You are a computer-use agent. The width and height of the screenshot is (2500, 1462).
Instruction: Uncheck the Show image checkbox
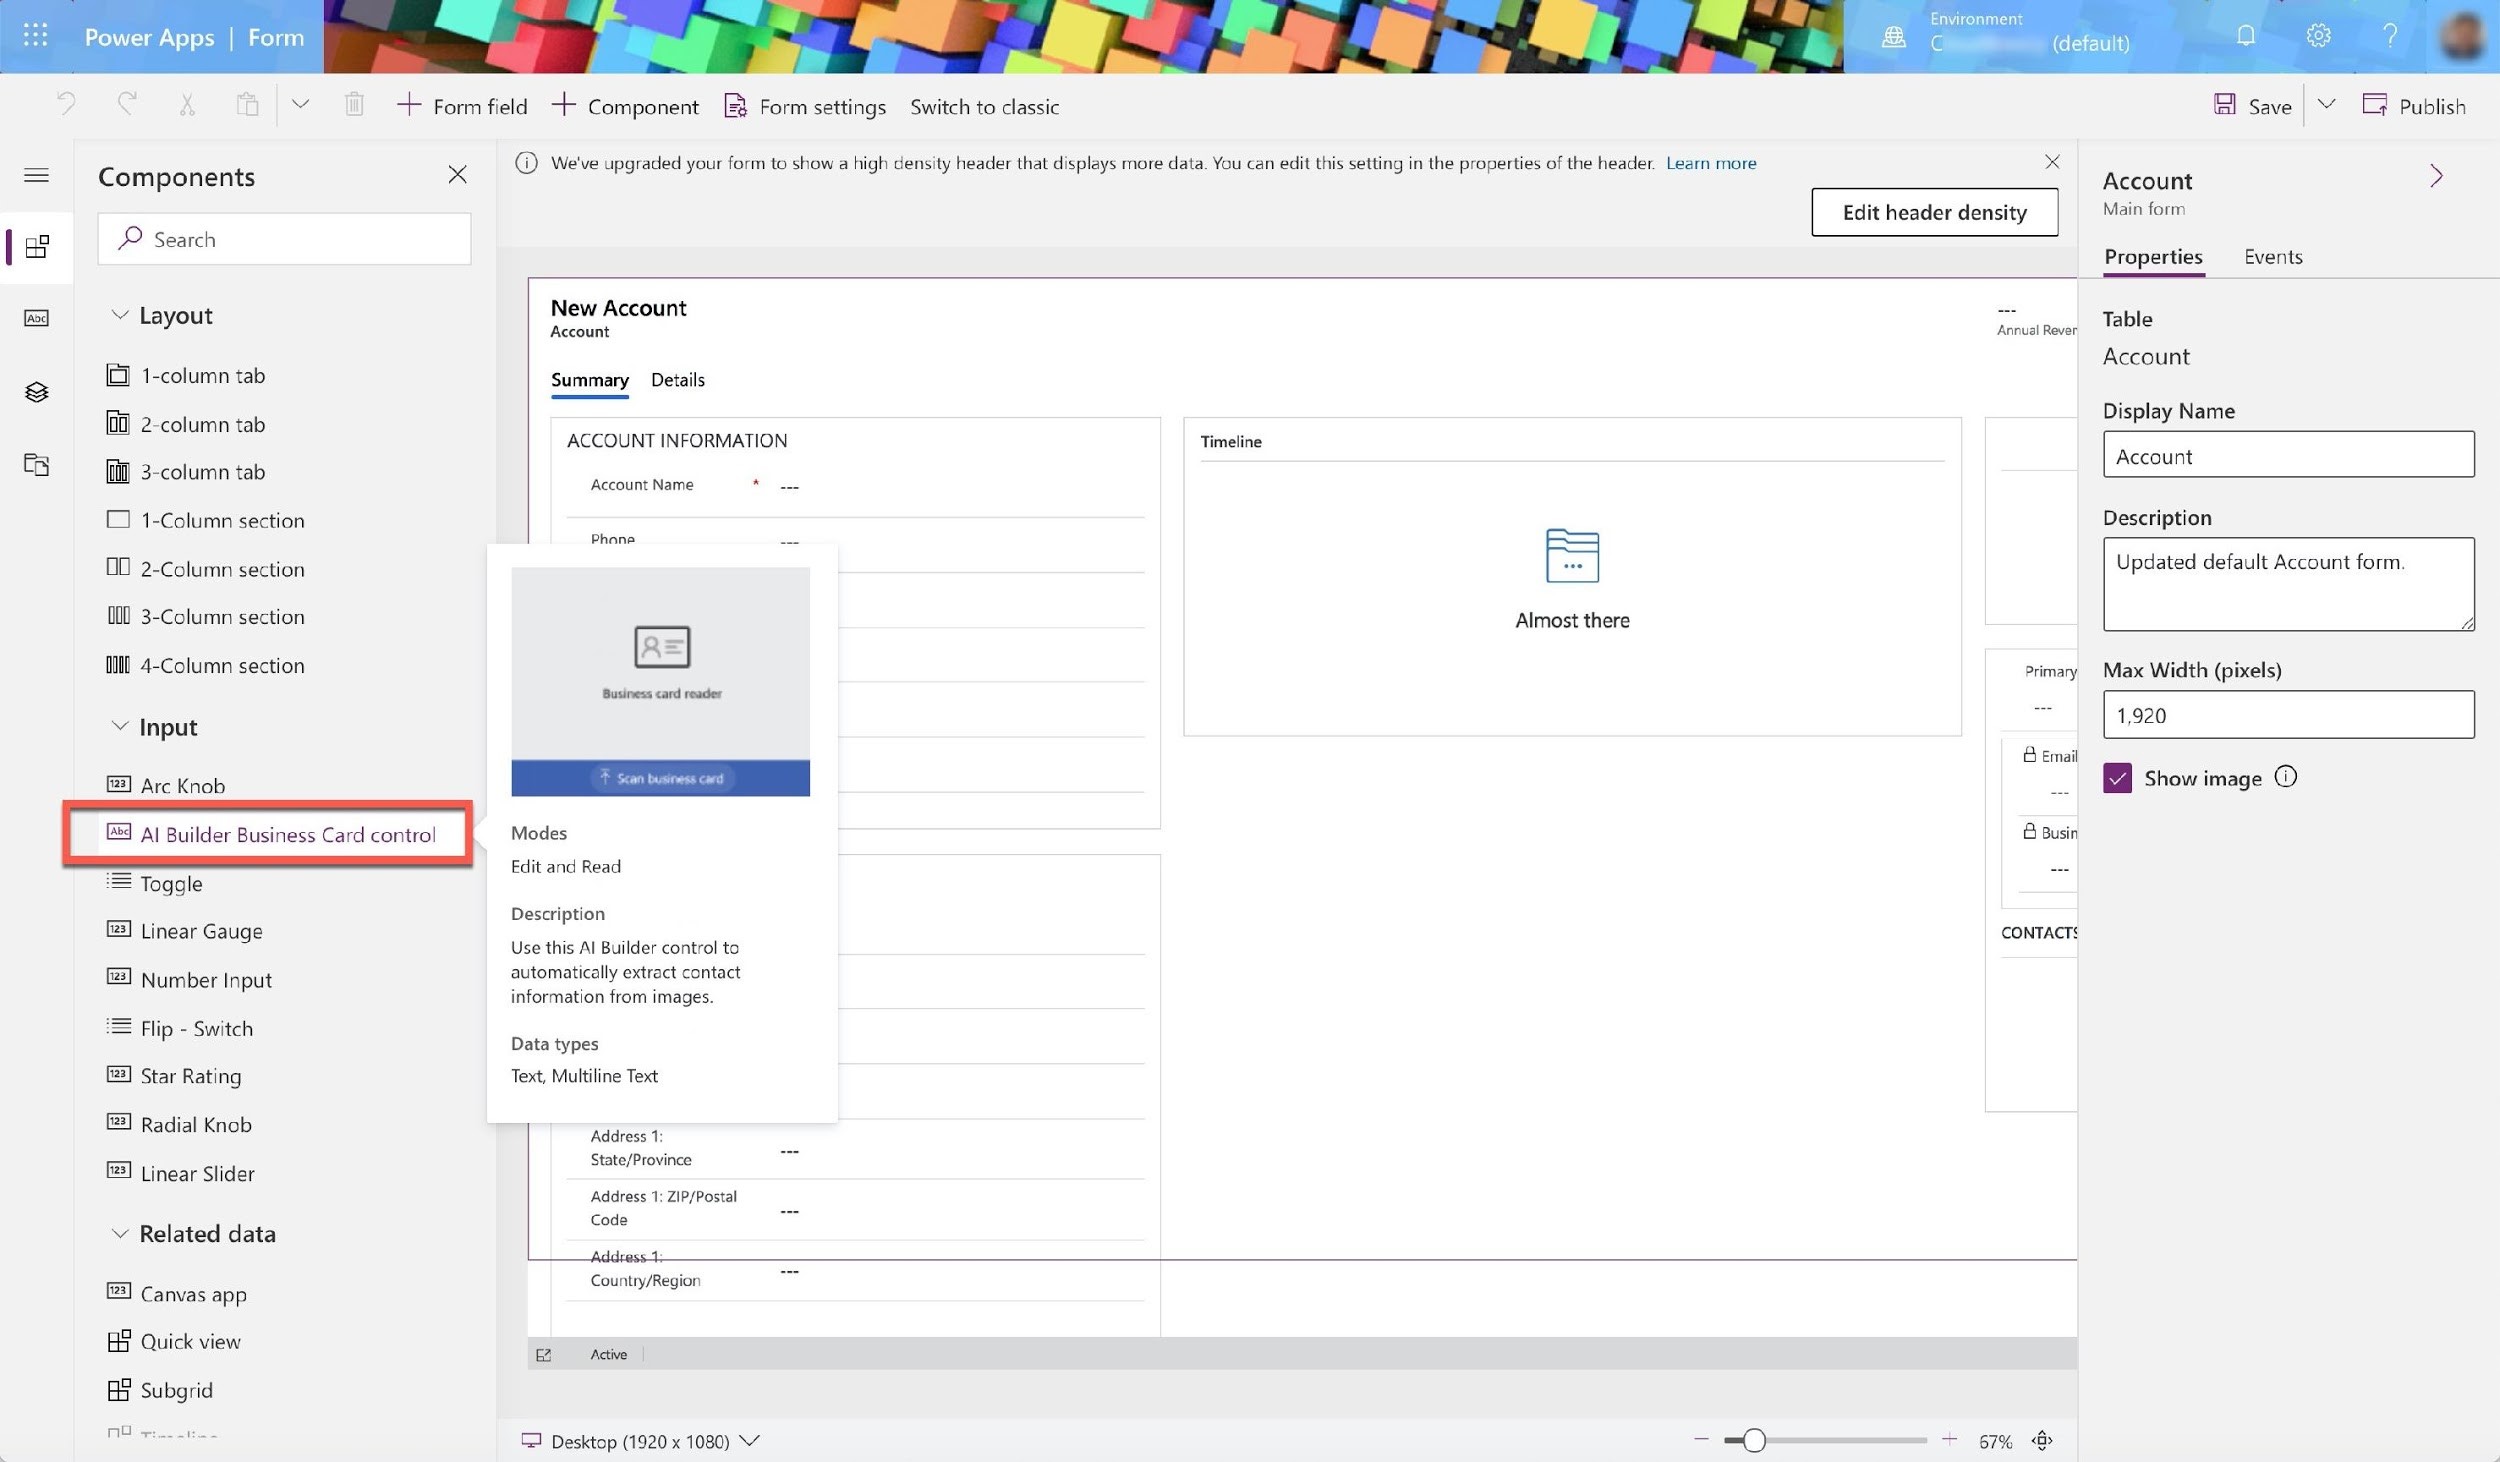tap(2117, 778)
